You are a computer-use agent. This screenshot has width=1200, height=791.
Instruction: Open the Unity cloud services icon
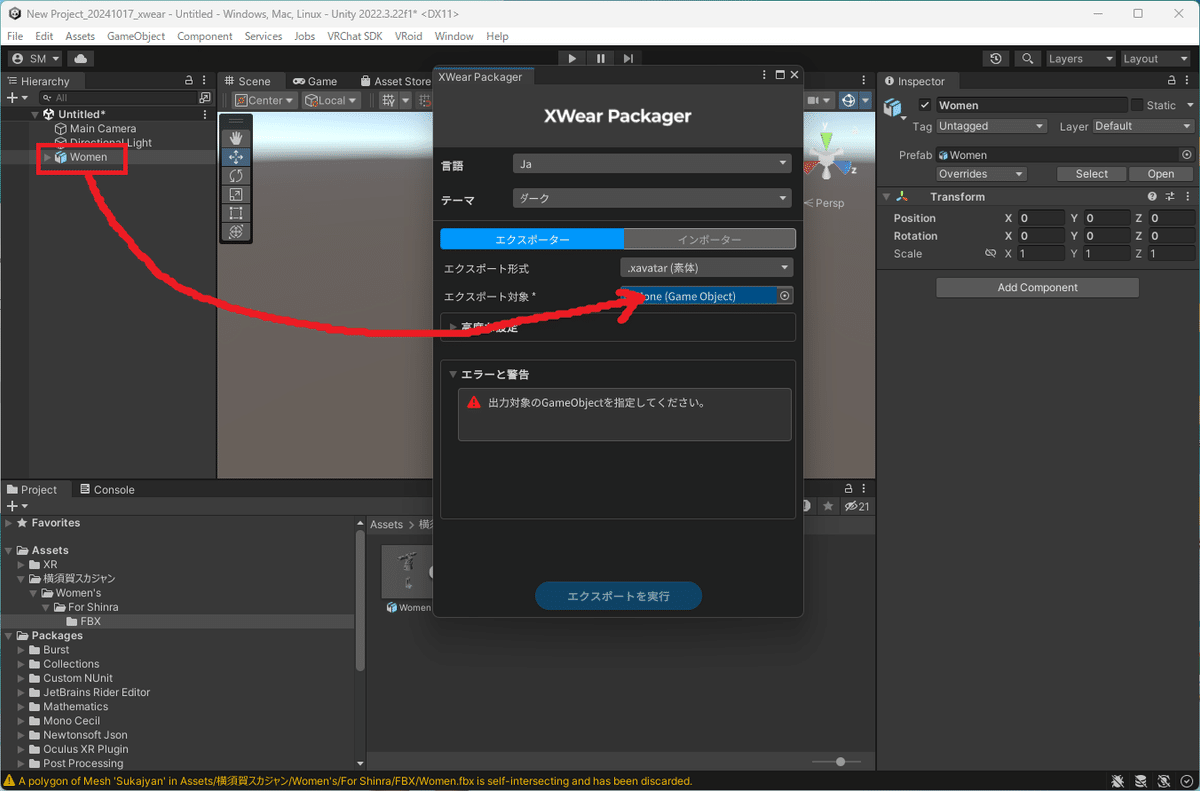(80, 59)
